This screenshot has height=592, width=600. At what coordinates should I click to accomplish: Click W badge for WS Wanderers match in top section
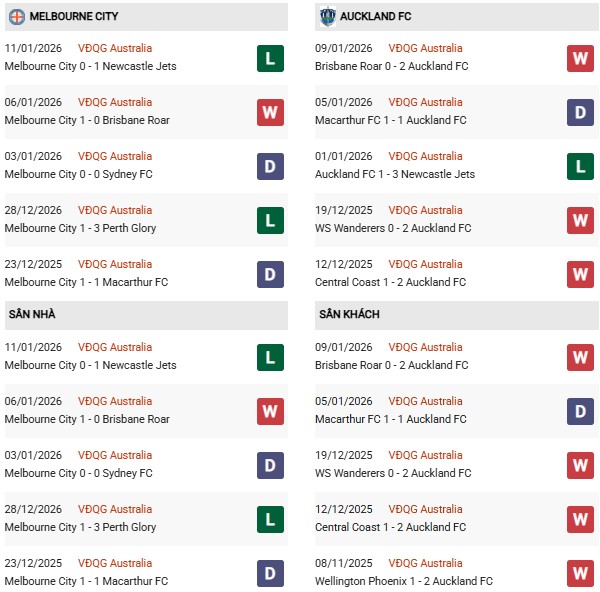pyautogui.click(x=580, y=220)
